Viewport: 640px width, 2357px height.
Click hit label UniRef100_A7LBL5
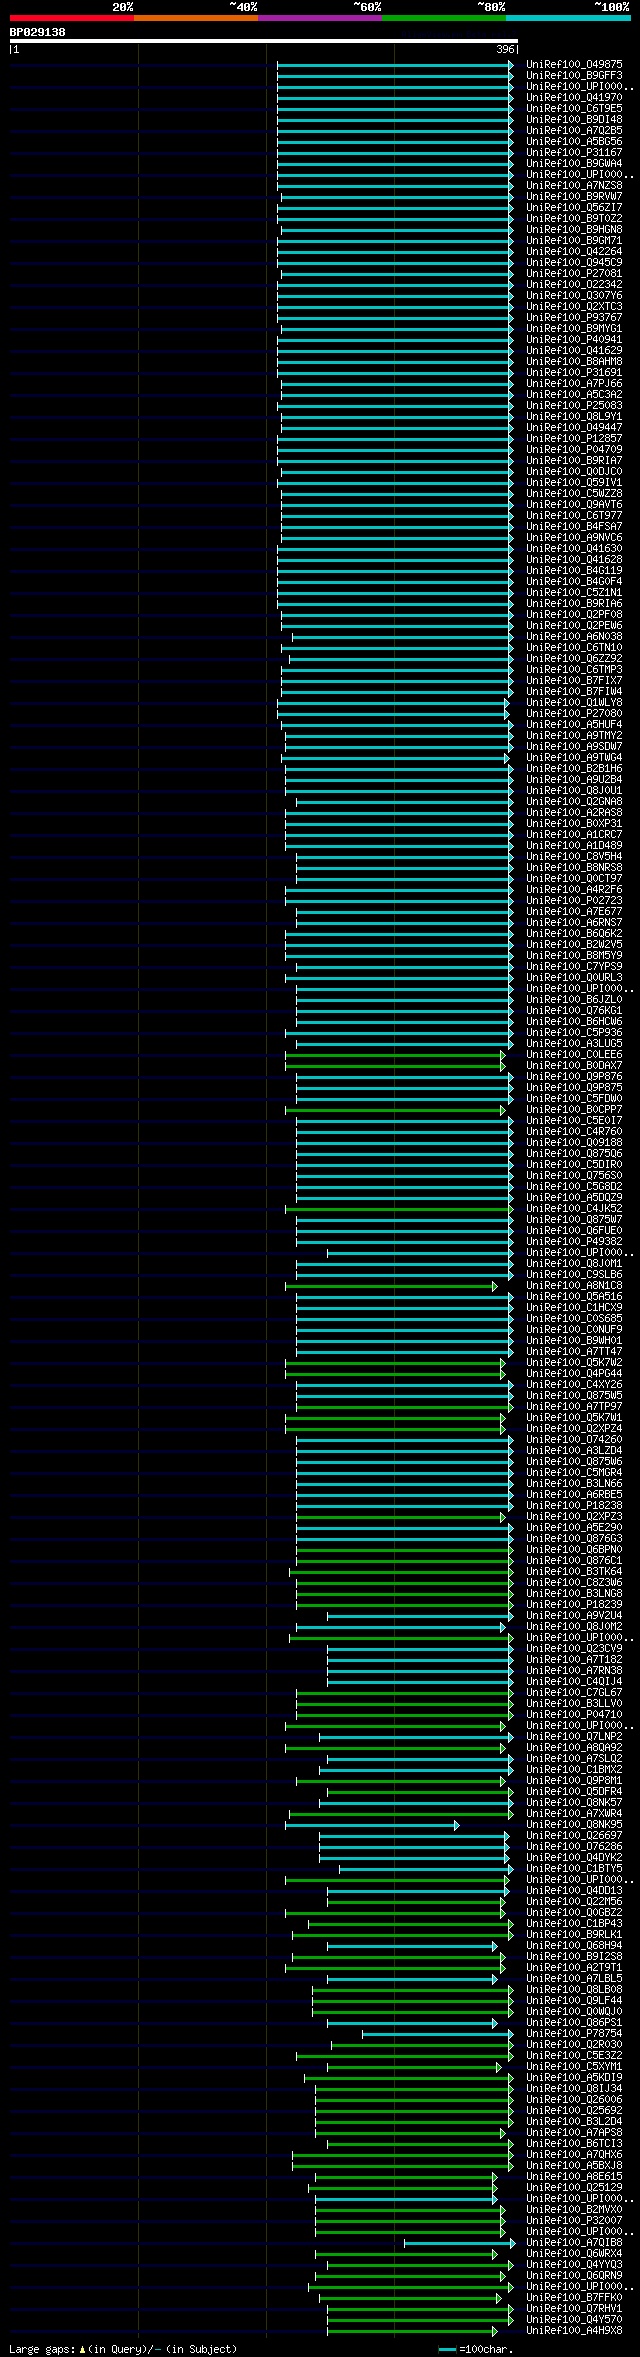coord(574,1978)
